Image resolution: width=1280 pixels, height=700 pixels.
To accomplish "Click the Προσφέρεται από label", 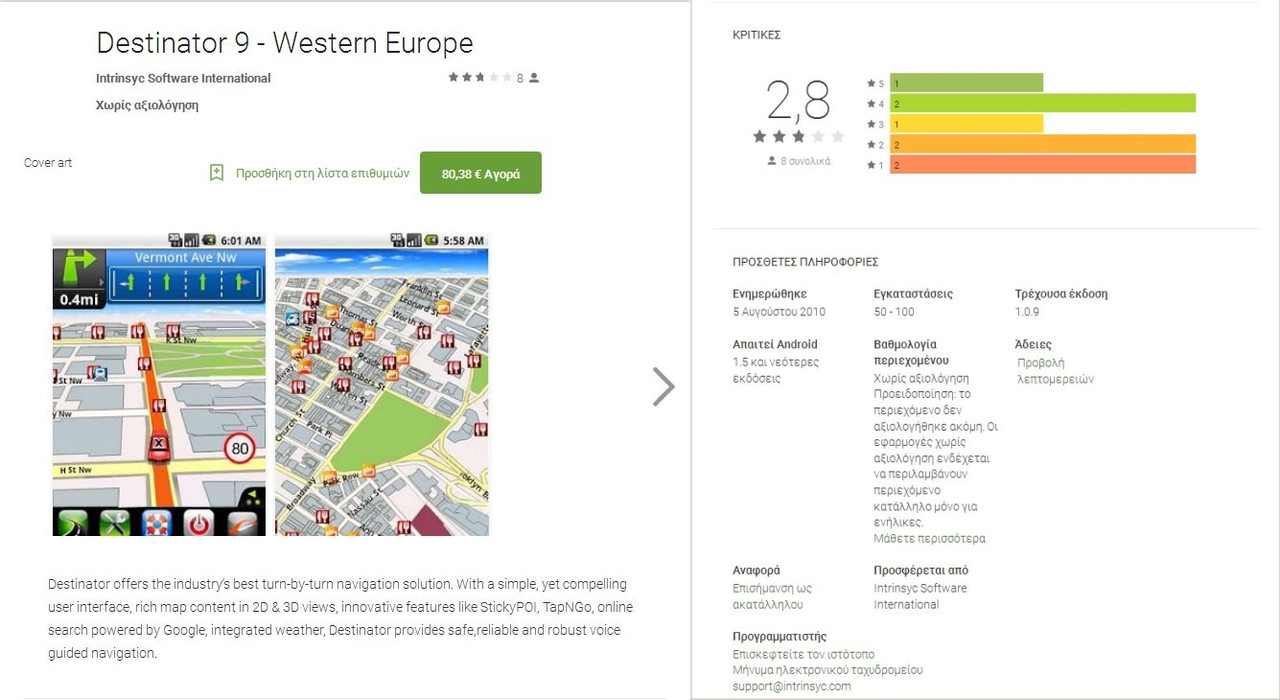I will tap(921, 570).
